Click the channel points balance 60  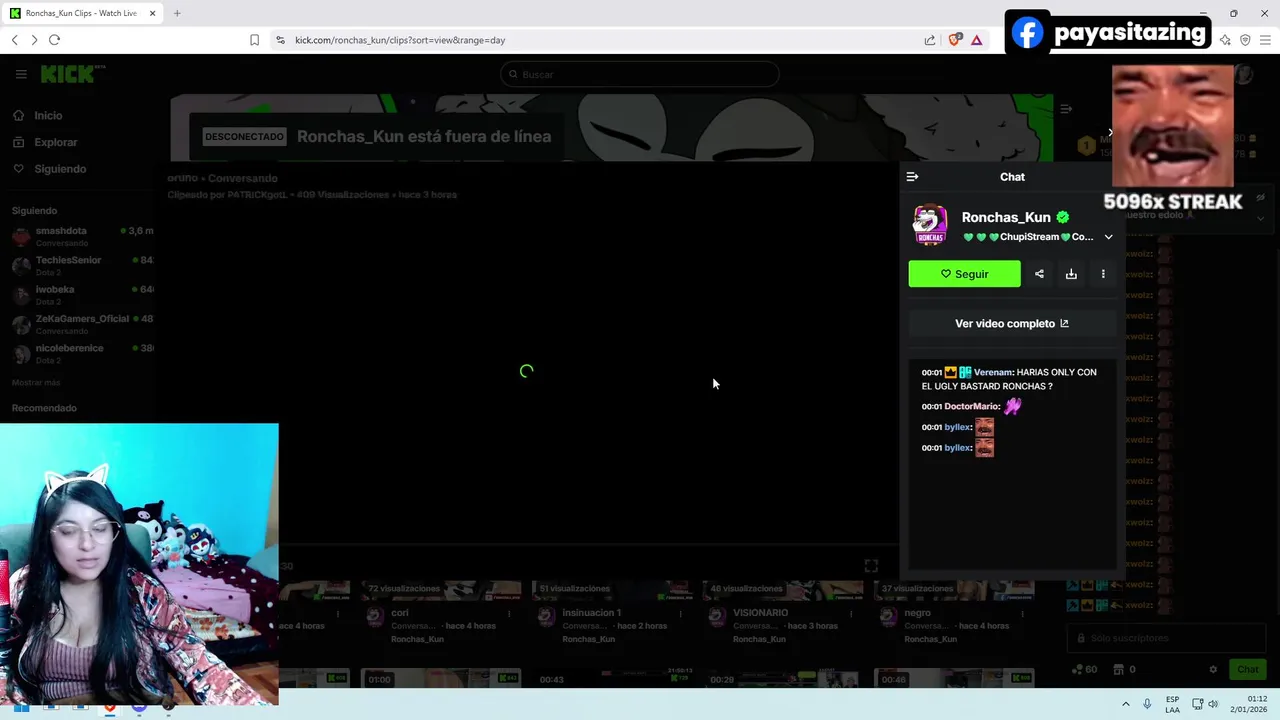click(1084, 669)
